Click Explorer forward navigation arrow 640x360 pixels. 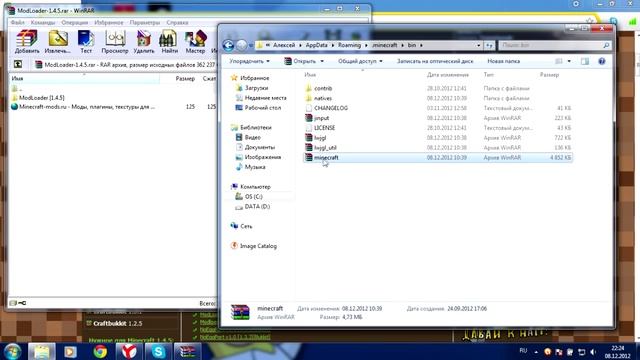pyautogui.click(x=242, y=45)
